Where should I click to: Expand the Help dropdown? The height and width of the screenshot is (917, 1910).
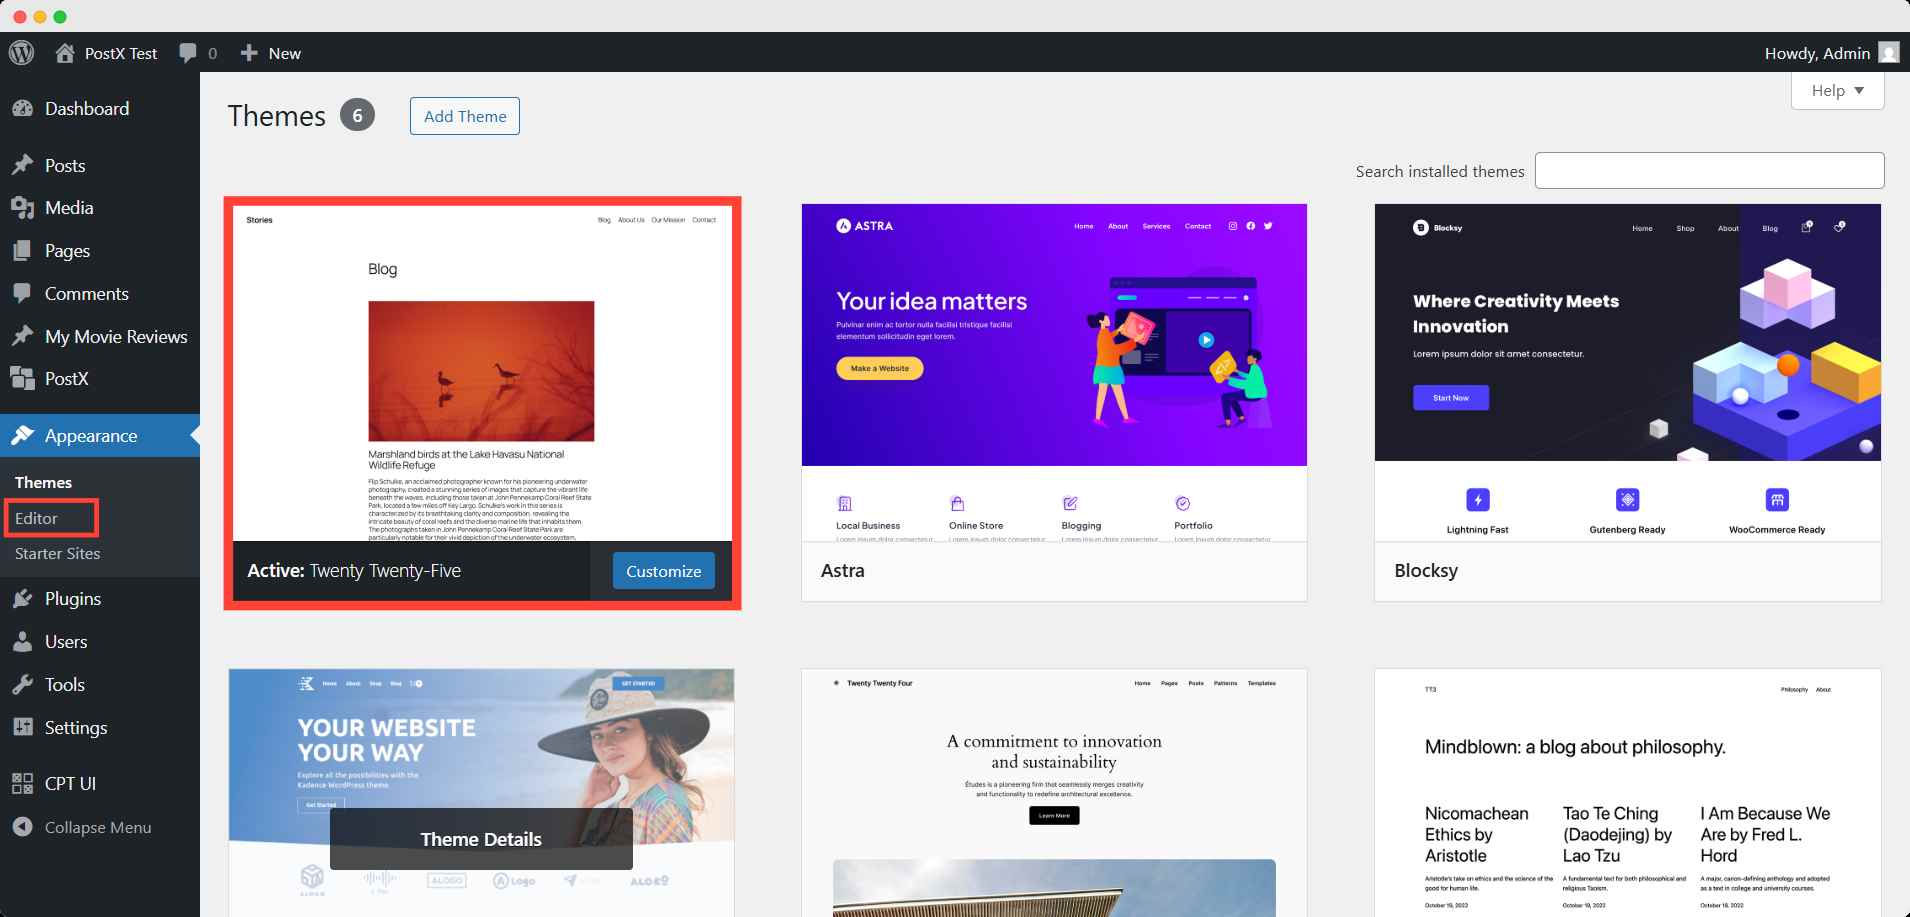(1837, 90)
